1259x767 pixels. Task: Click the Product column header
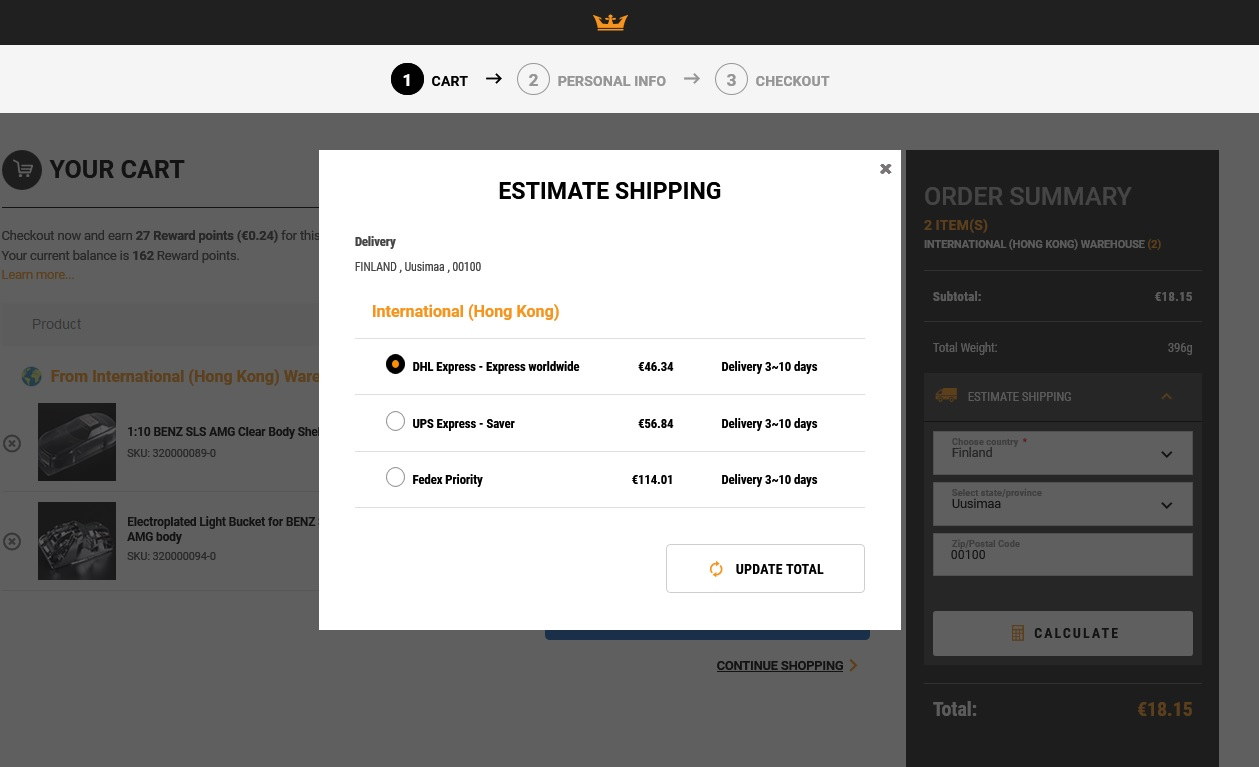point(56,324)
